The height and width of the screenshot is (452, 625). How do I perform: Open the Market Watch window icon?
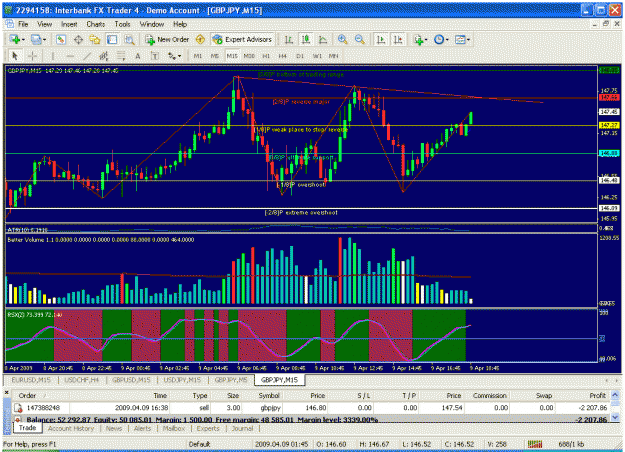[61, 39]
